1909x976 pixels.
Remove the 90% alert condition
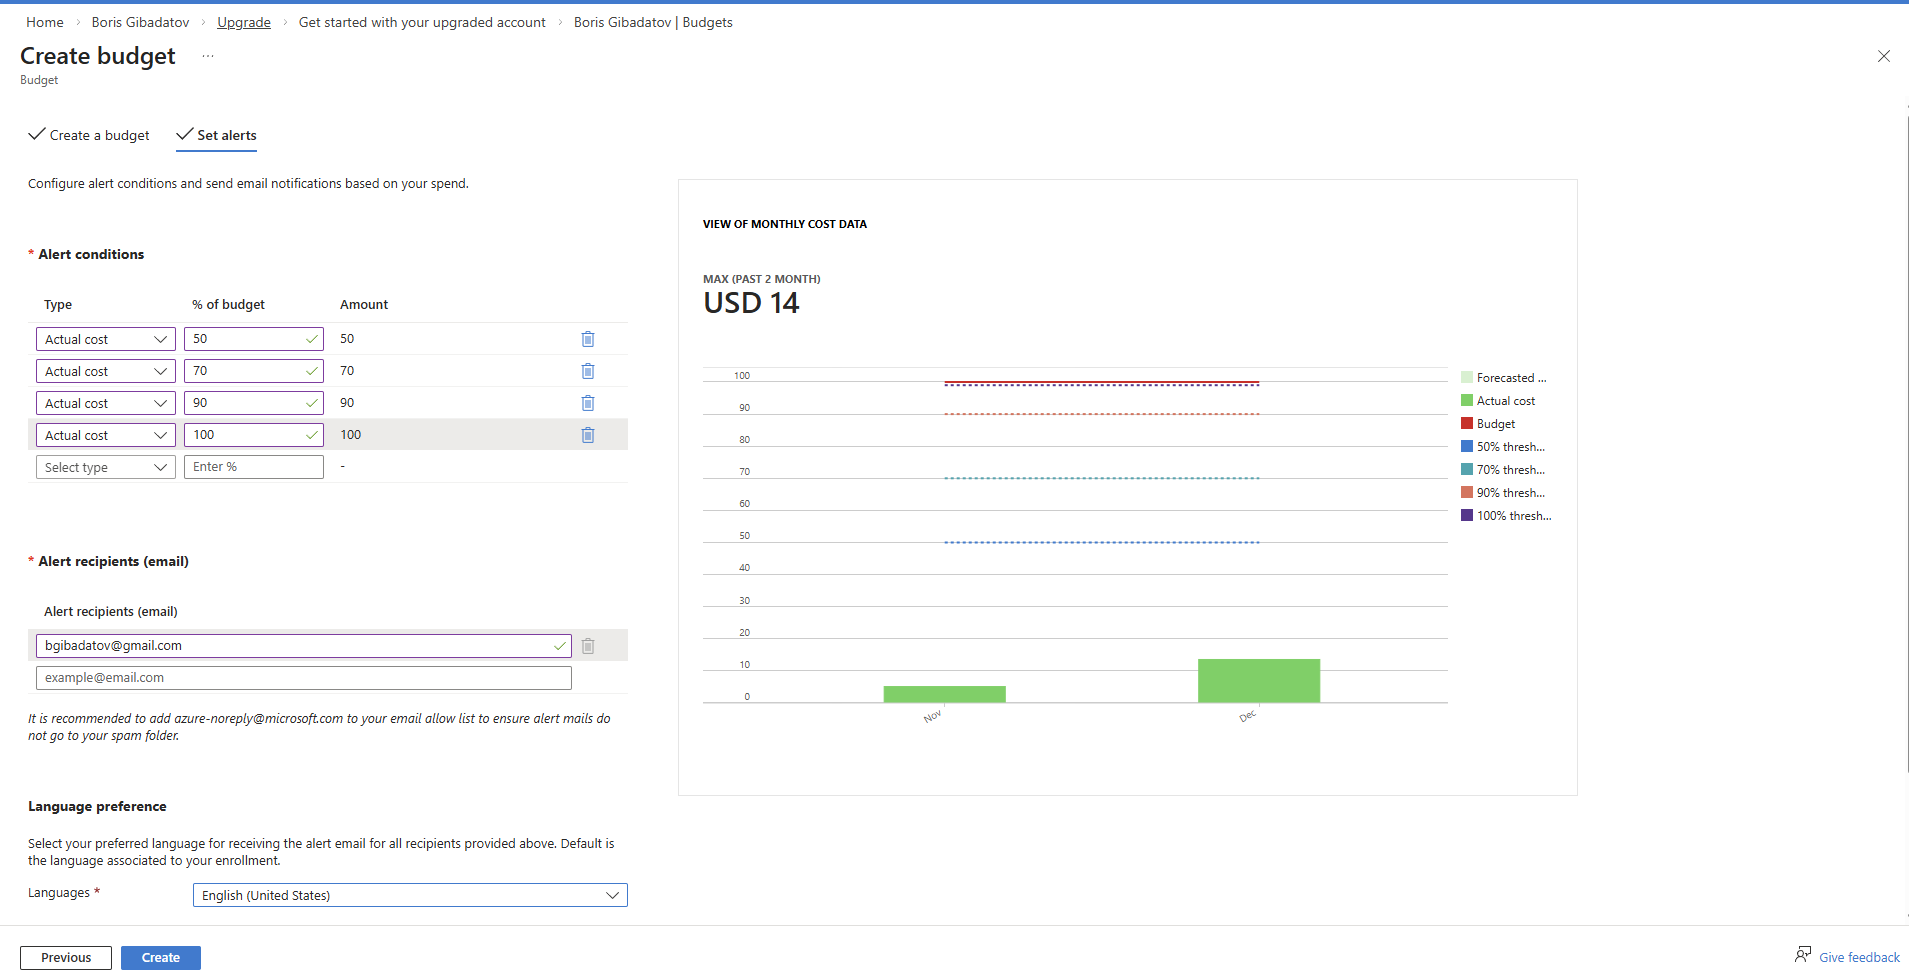point(588,403)
